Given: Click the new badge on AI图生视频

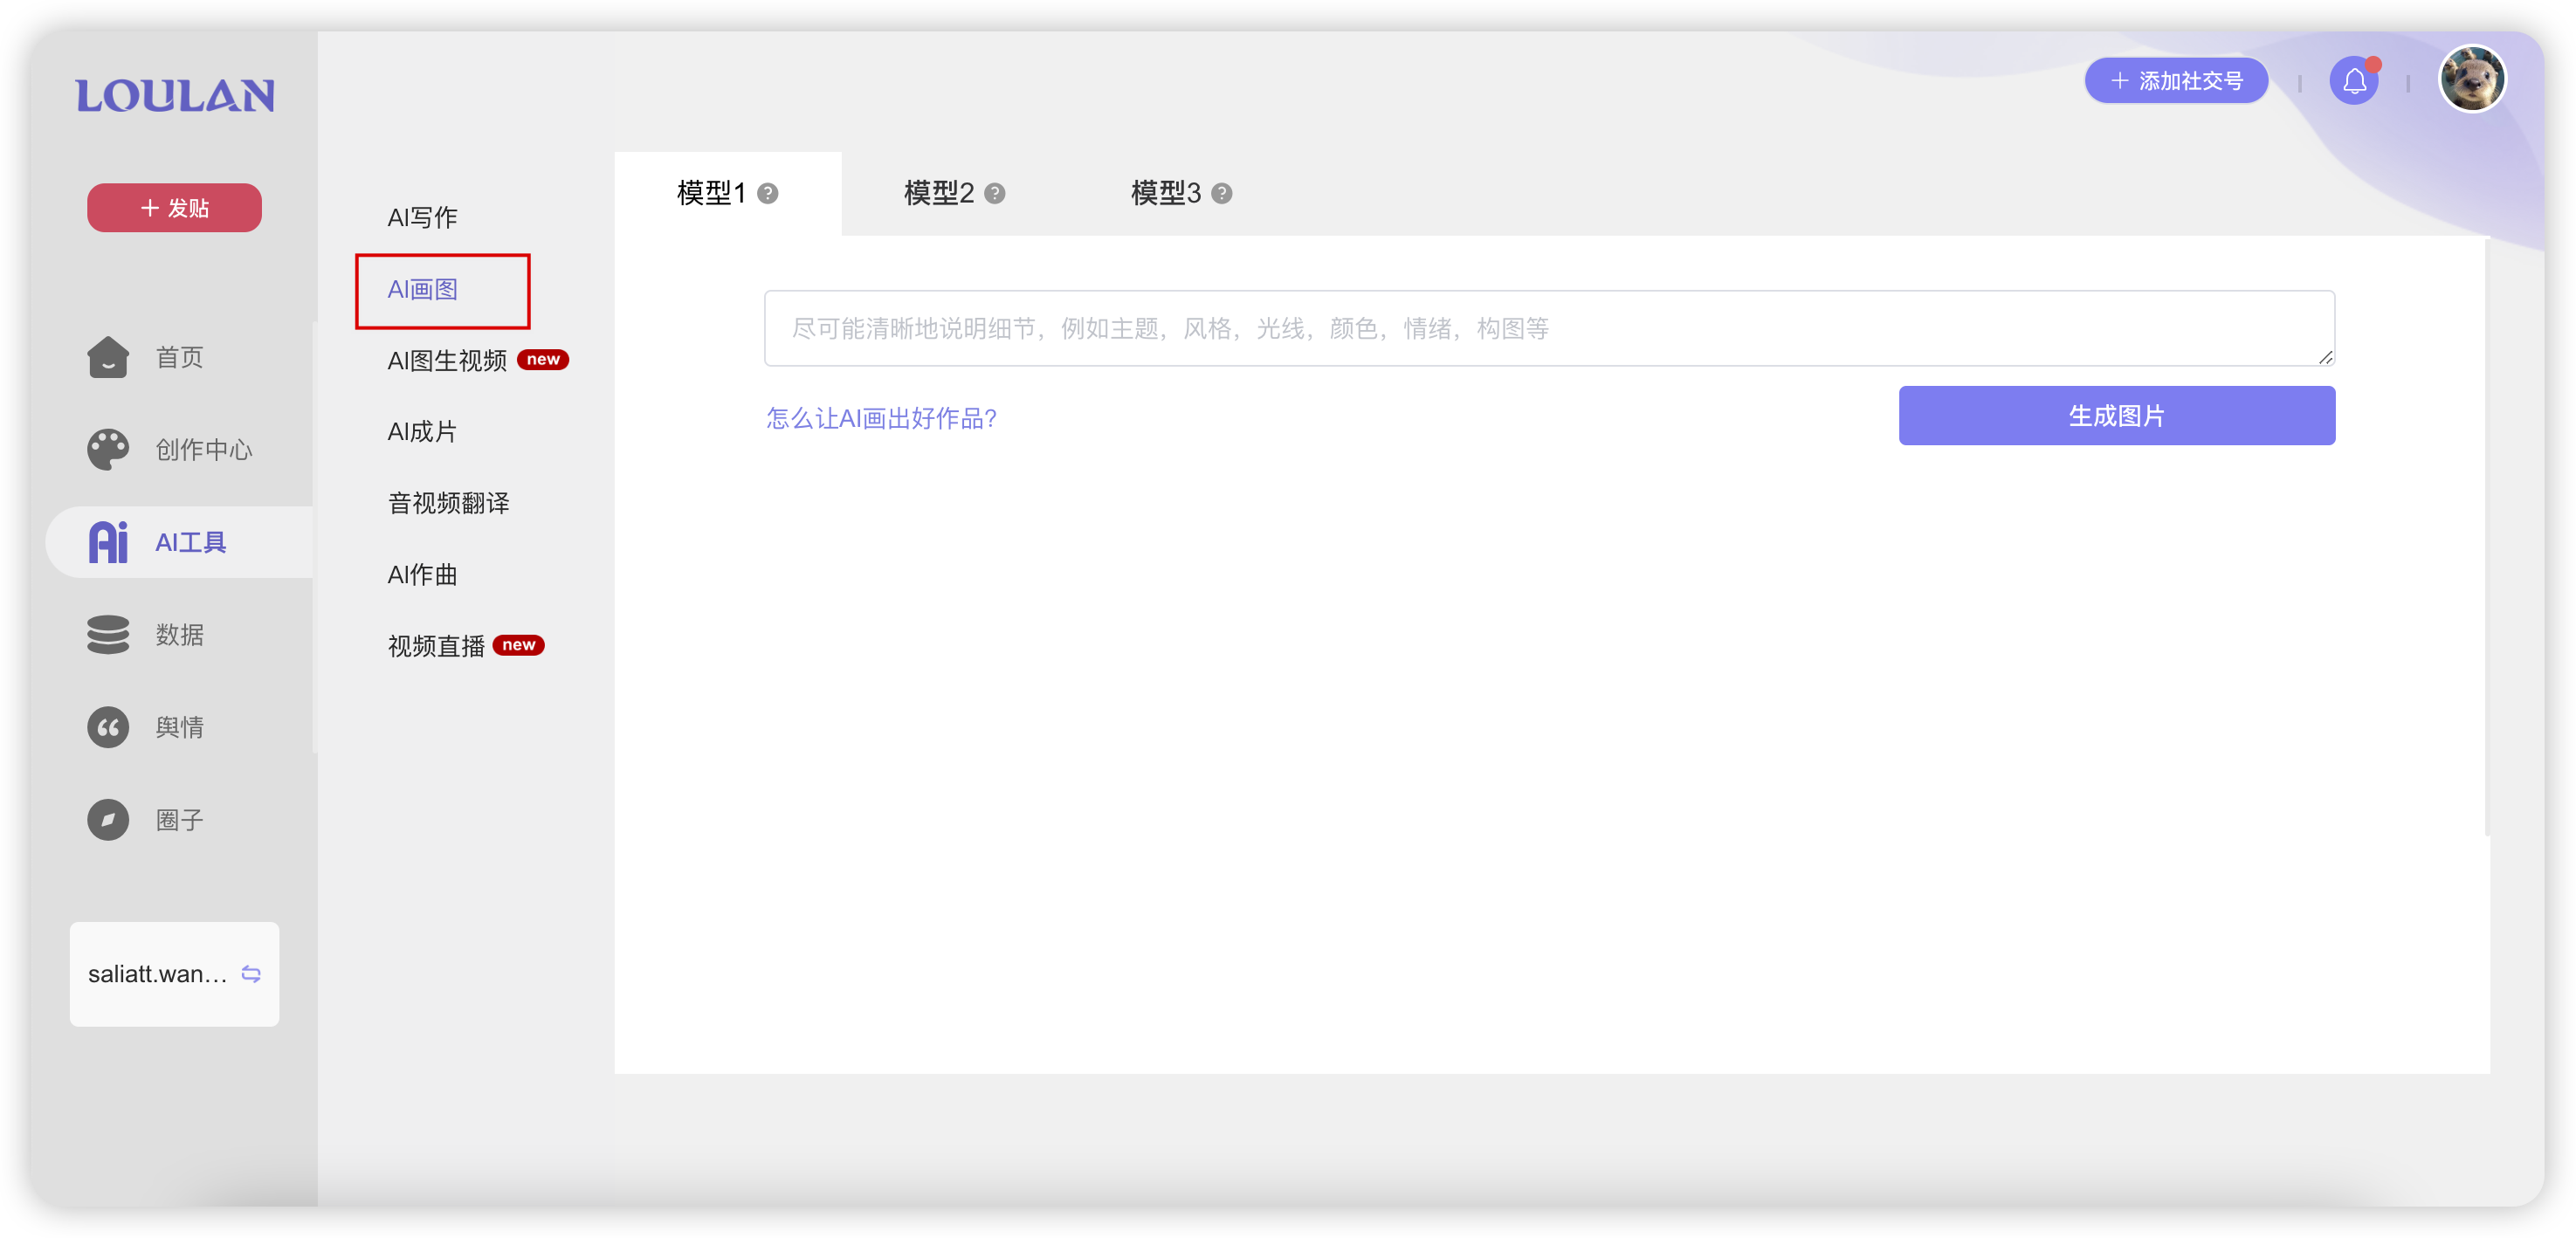Looking at the screenshot, I should [x=543, y=359].
